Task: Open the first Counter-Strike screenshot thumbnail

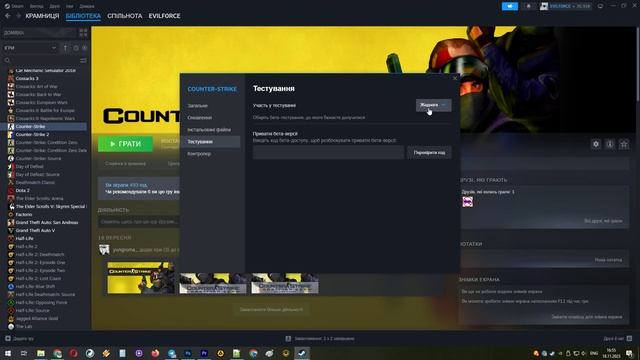Action: (141, 278)
